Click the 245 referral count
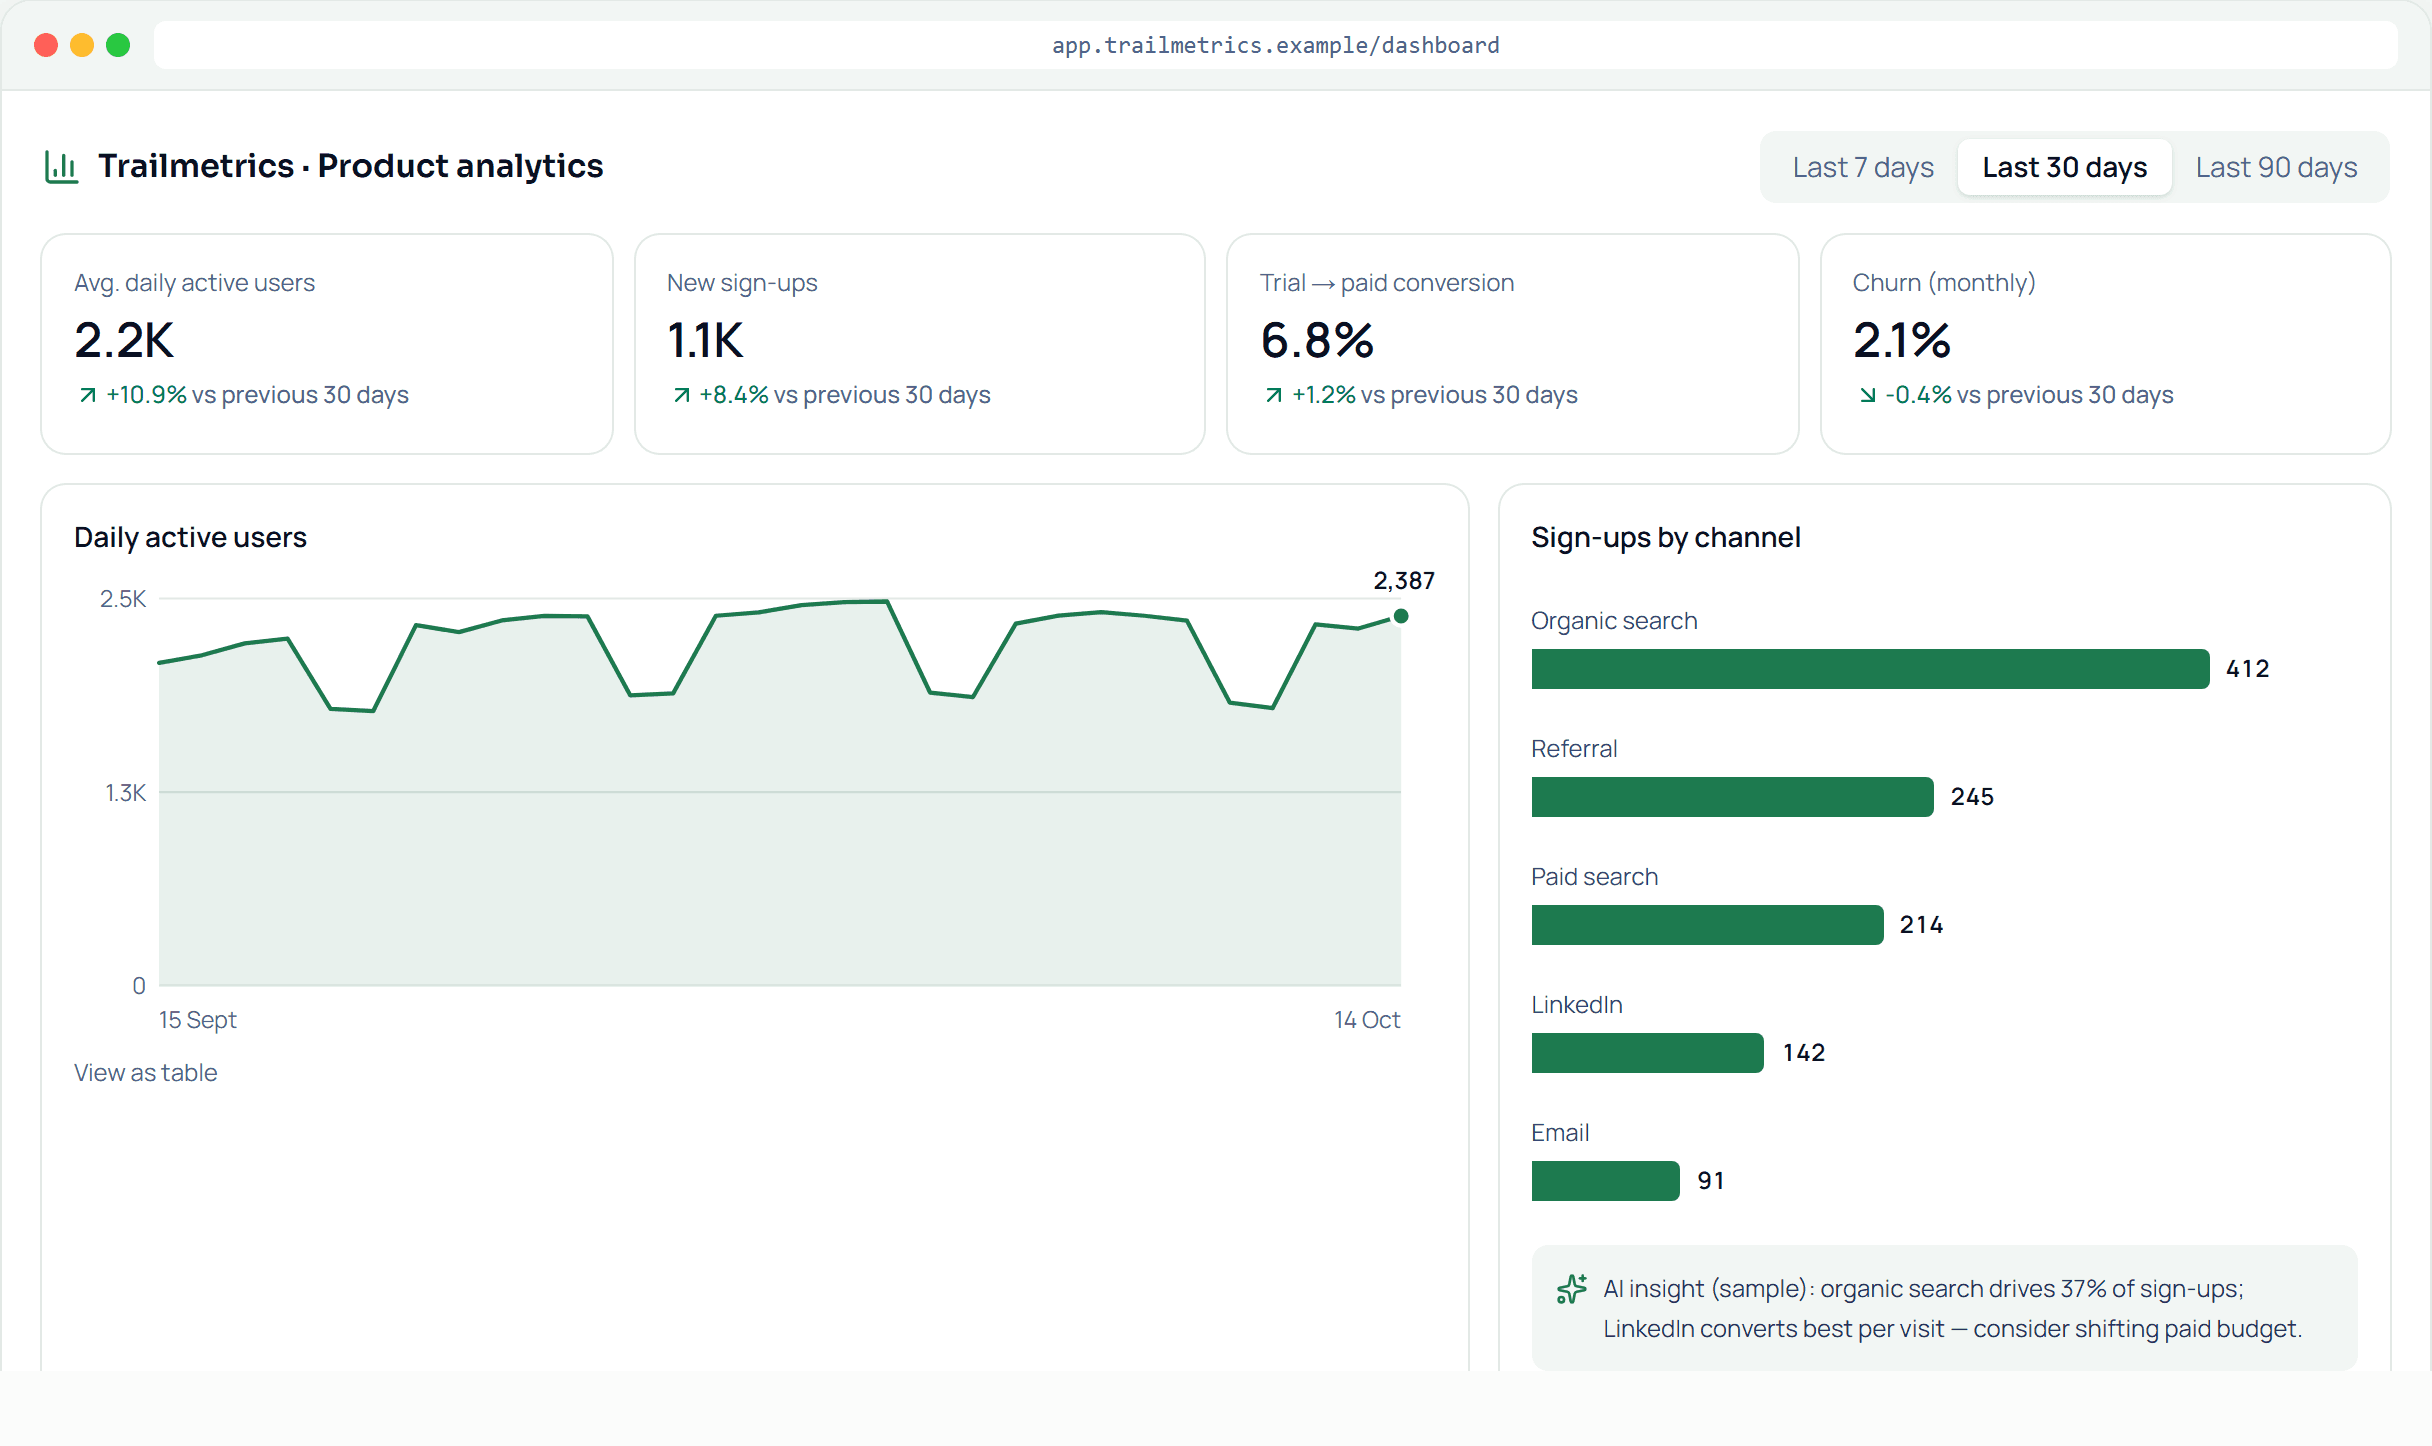2432x1446 pixels. (1972, 797)
